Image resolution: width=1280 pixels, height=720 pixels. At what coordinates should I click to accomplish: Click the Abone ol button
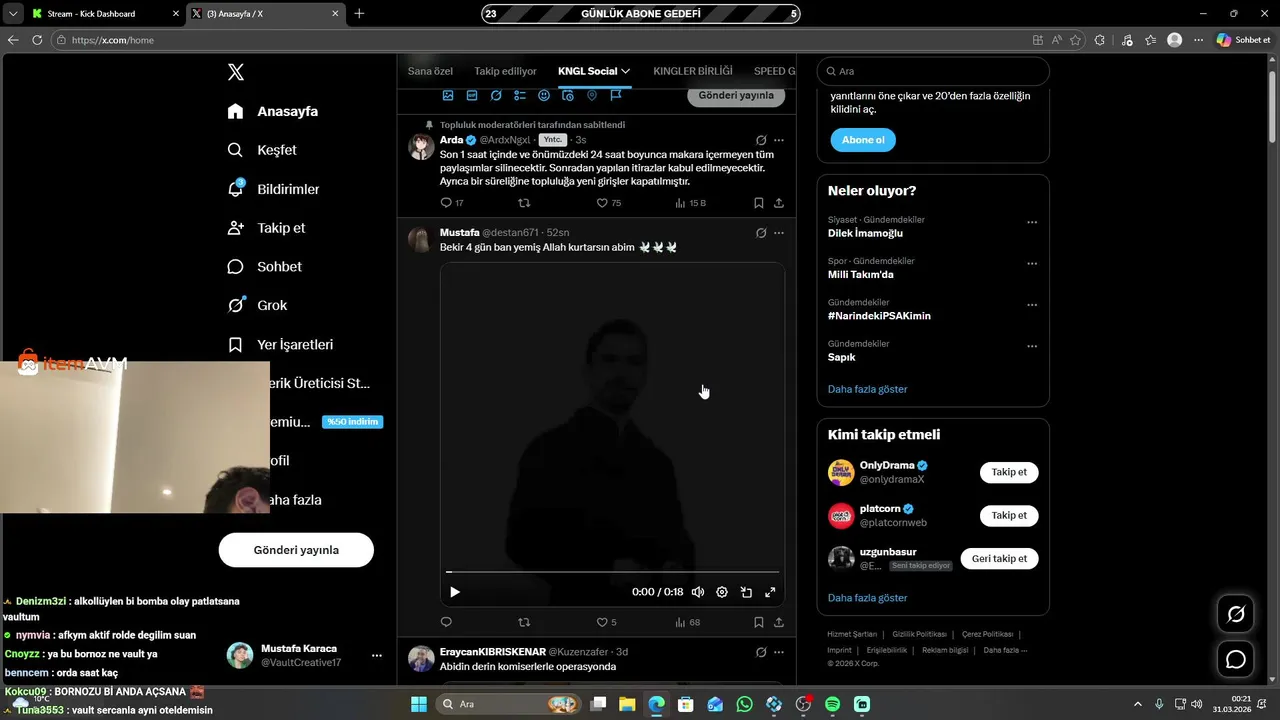(863, 140)
